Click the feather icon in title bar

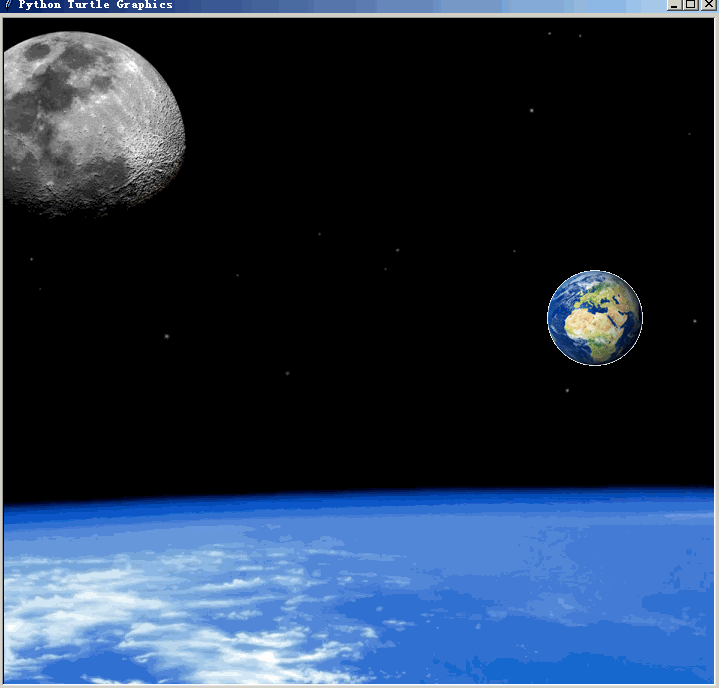click(8, 5)
